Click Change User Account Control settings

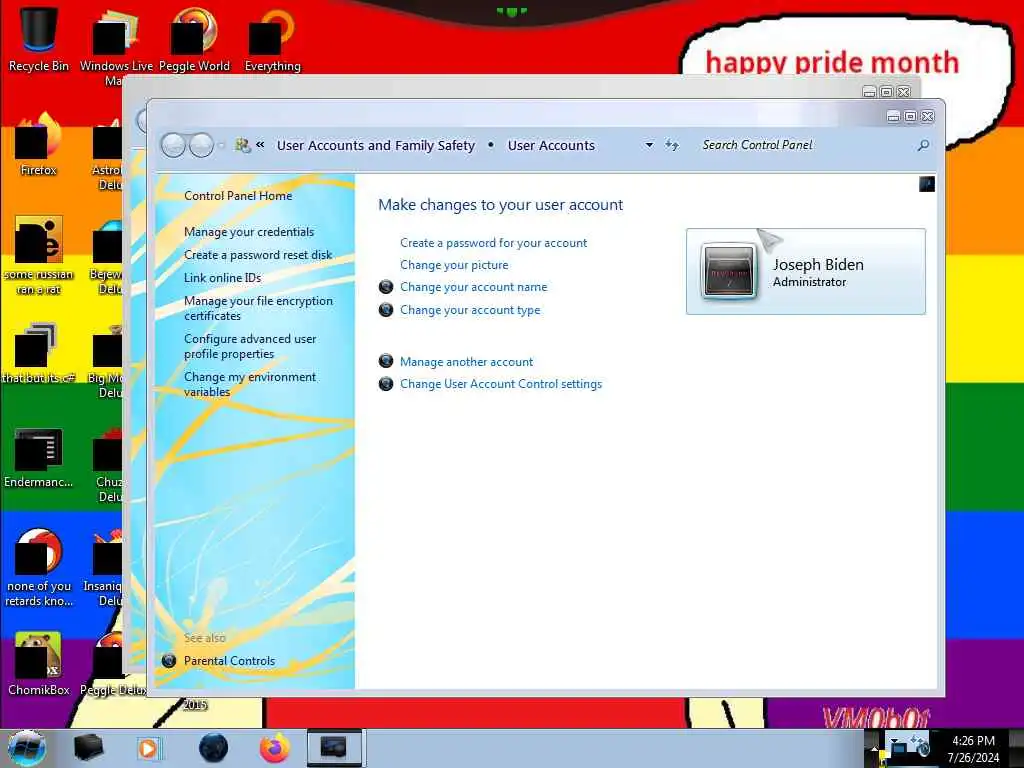coord(501,384)
